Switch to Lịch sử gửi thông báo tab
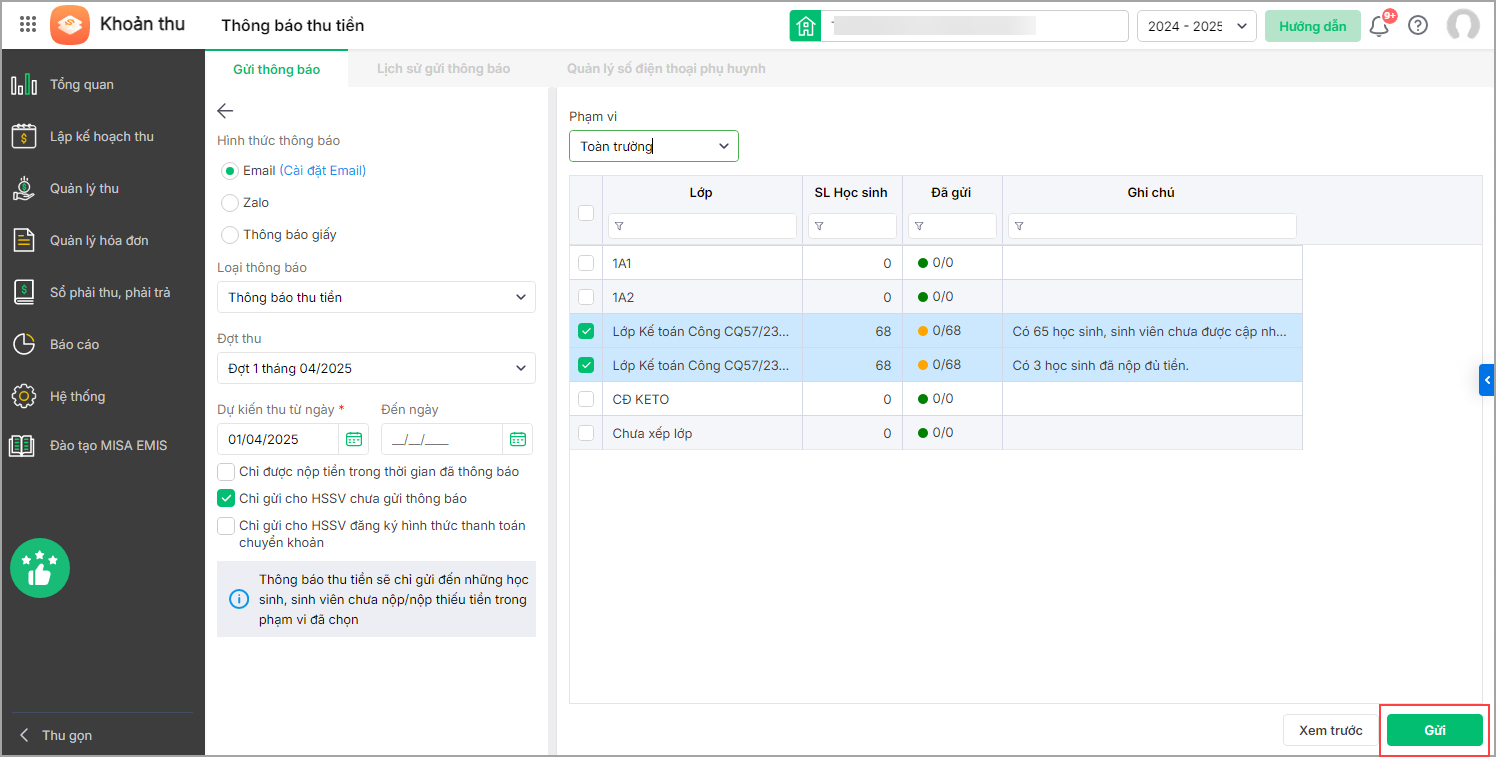 (443, 69)
